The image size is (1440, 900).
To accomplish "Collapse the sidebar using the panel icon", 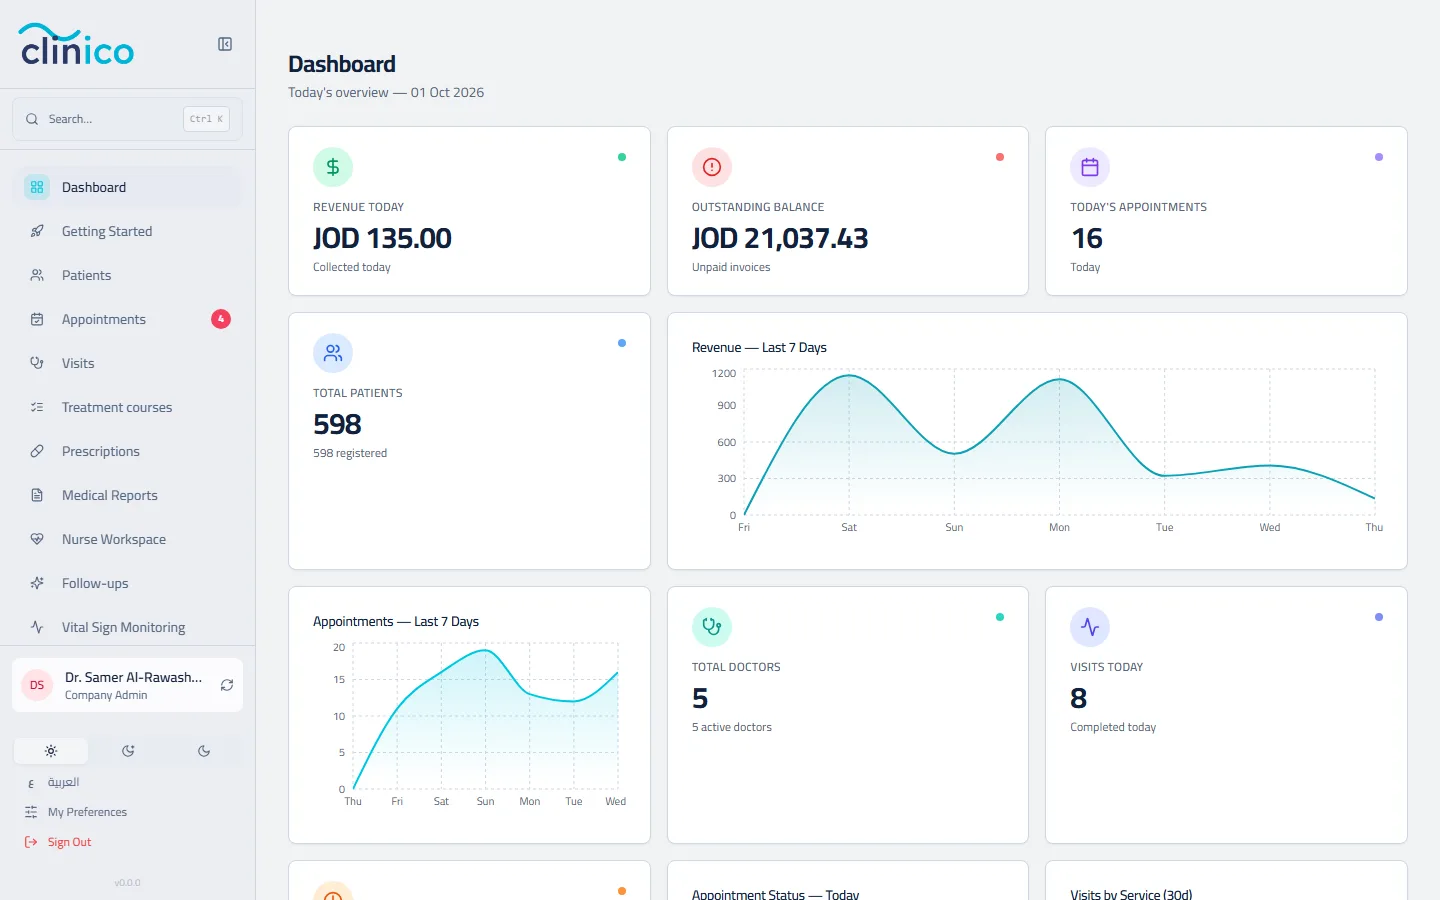I will [x=225, y=44].
